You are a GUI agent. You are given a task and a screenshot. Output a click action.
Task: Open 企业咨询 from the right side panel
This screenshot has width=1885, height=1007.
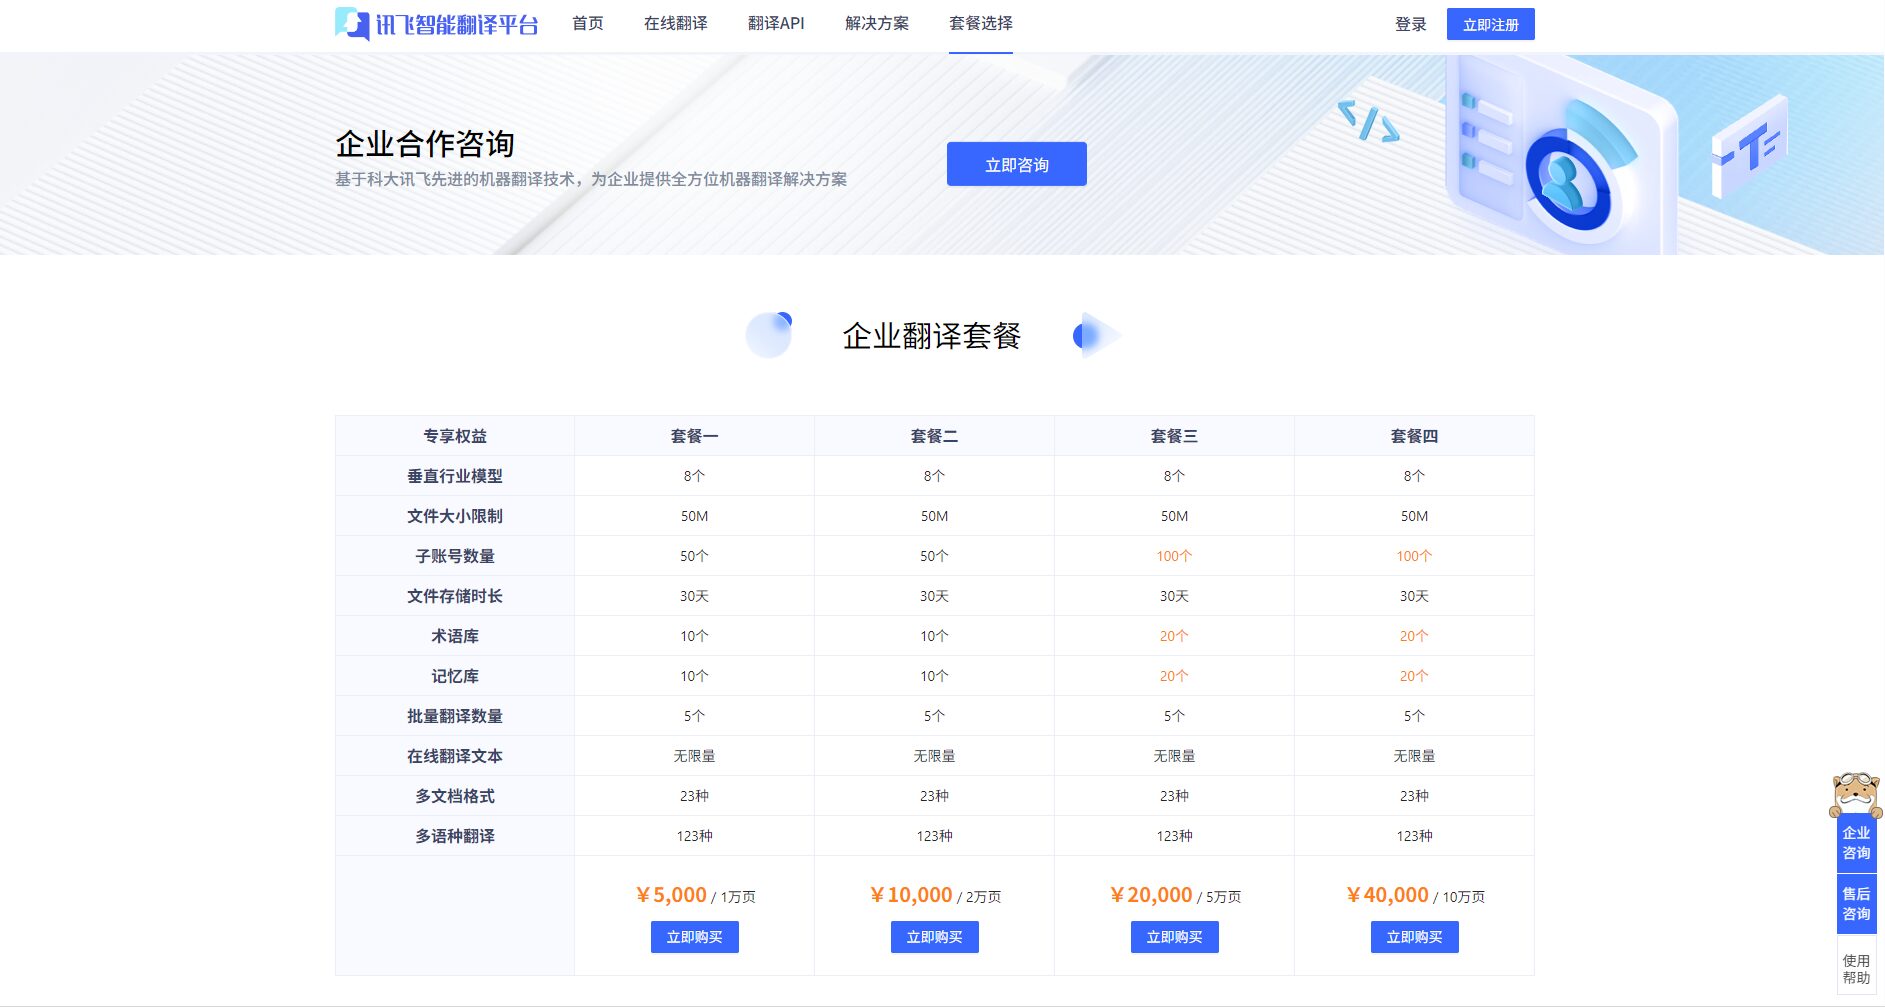pos(1856,845)
